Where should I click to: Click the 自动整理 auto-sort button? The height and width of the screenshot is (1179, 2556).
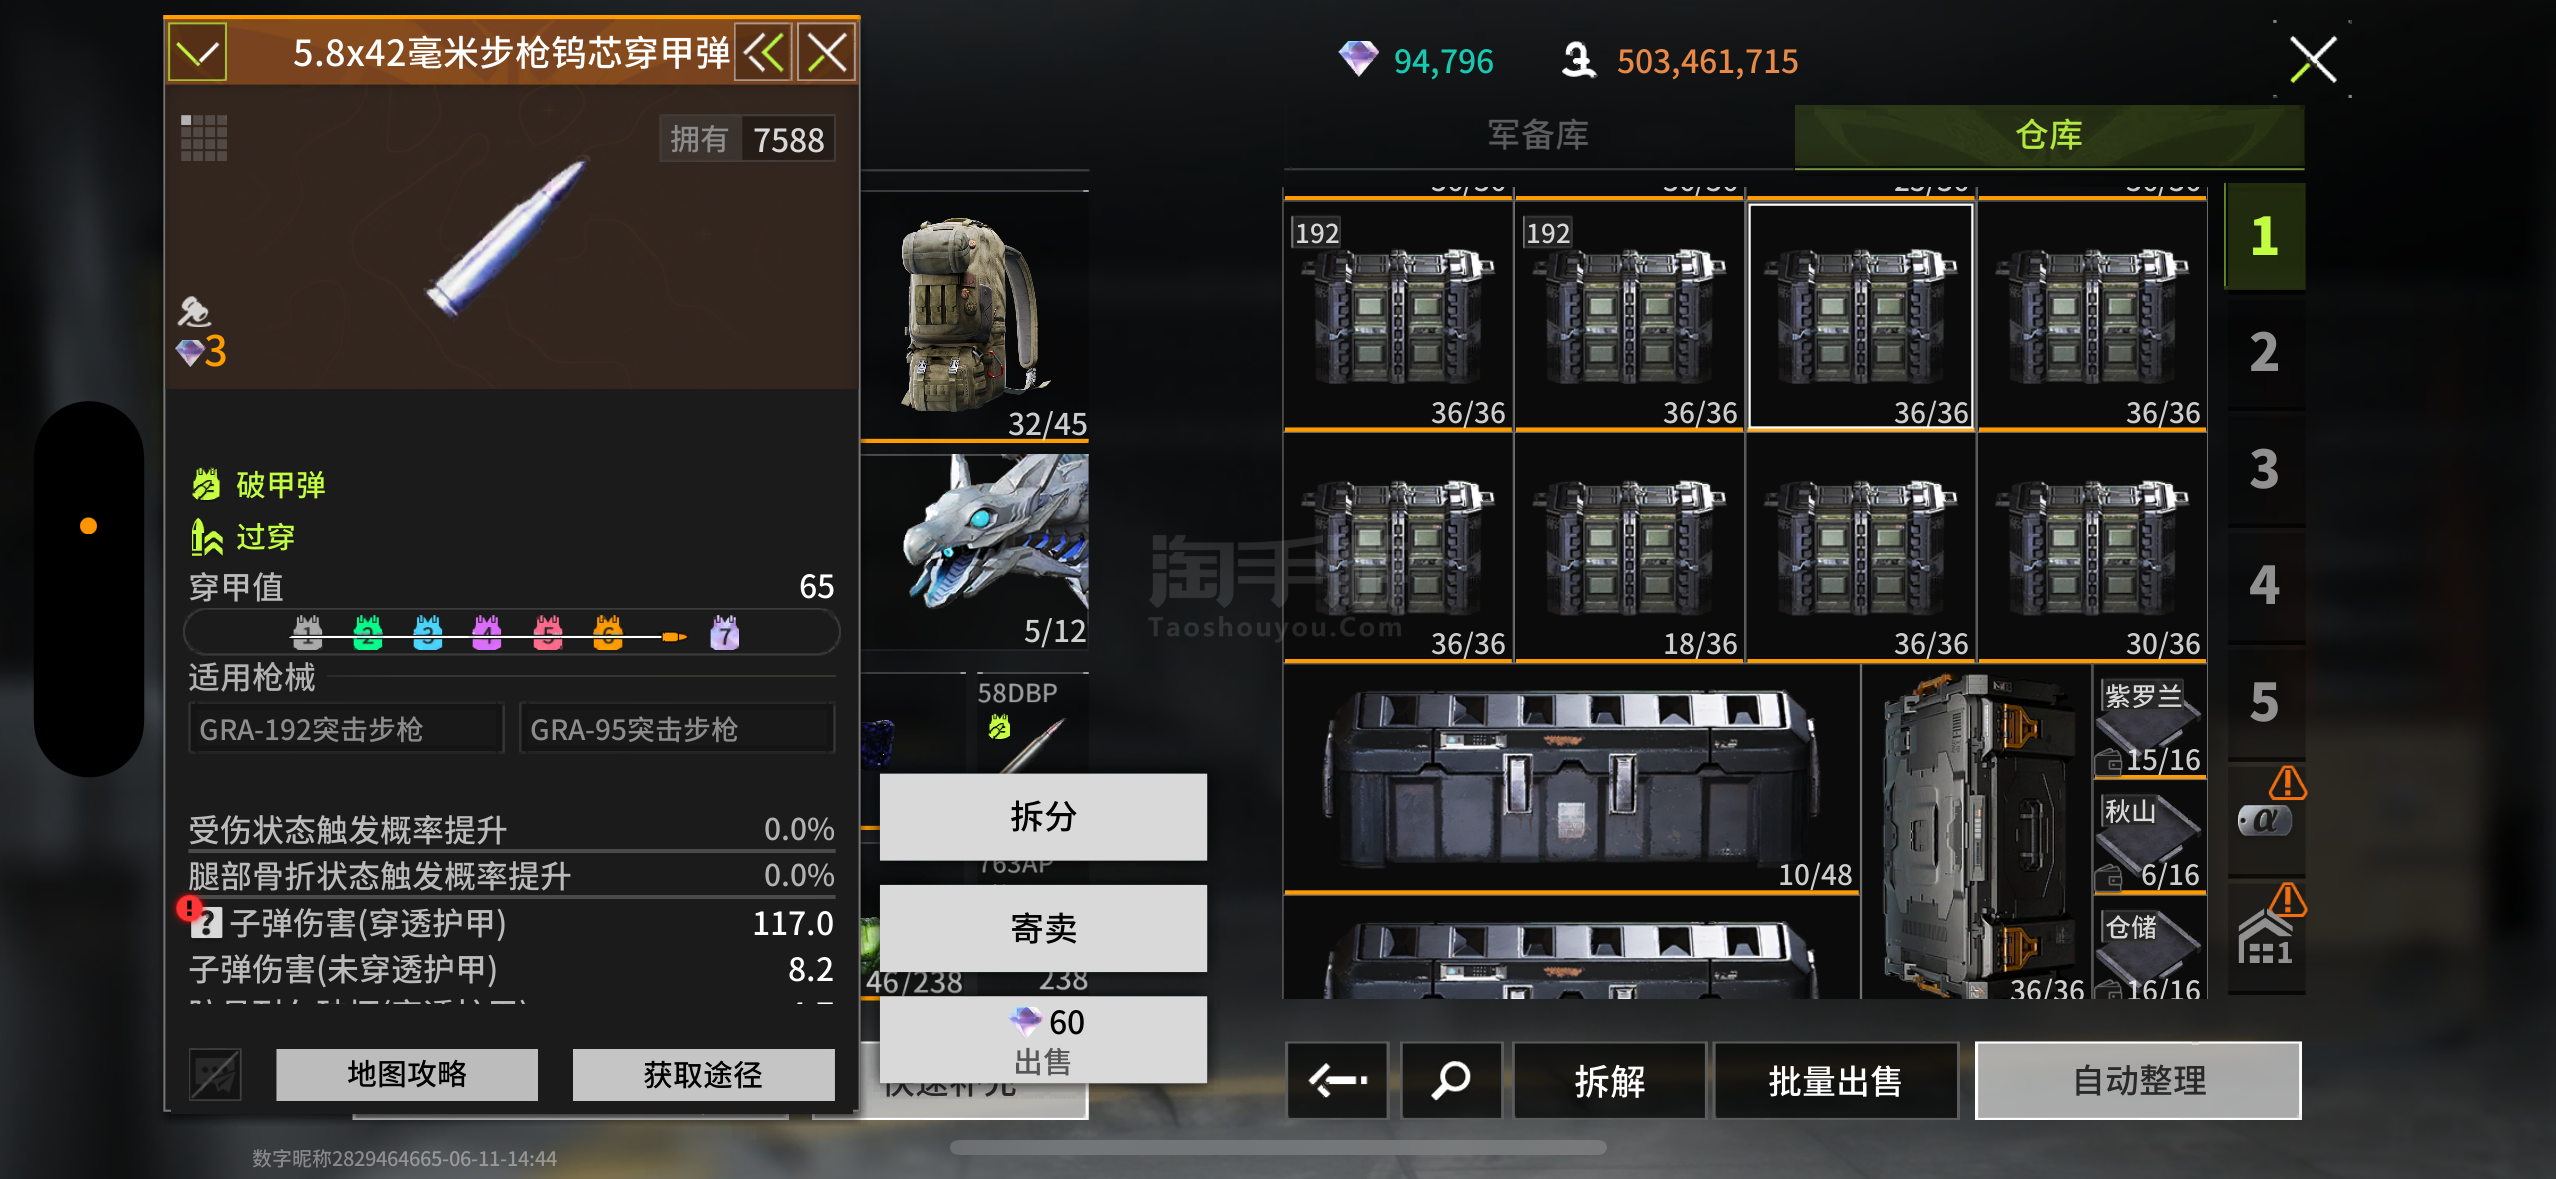[x=2138, y=1080]
